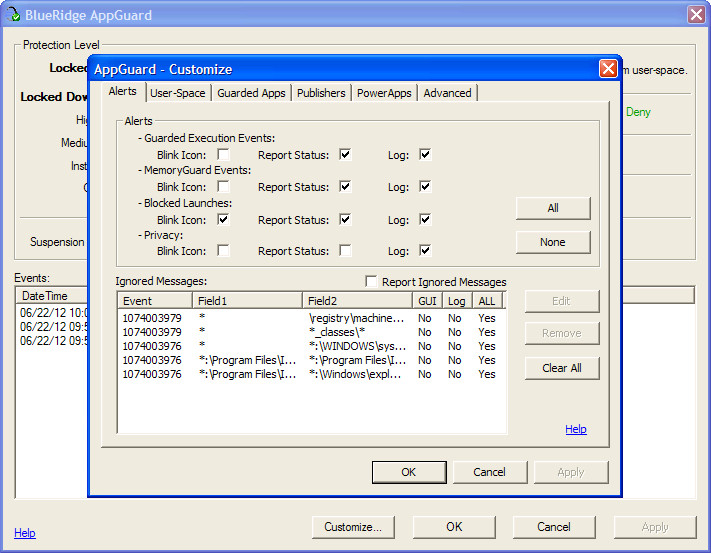Image resolution: width=711 pixels, height=553 pixels.
Task: Uncheck Log for MemoryGuard Events
Action: [x=425, y=187]
